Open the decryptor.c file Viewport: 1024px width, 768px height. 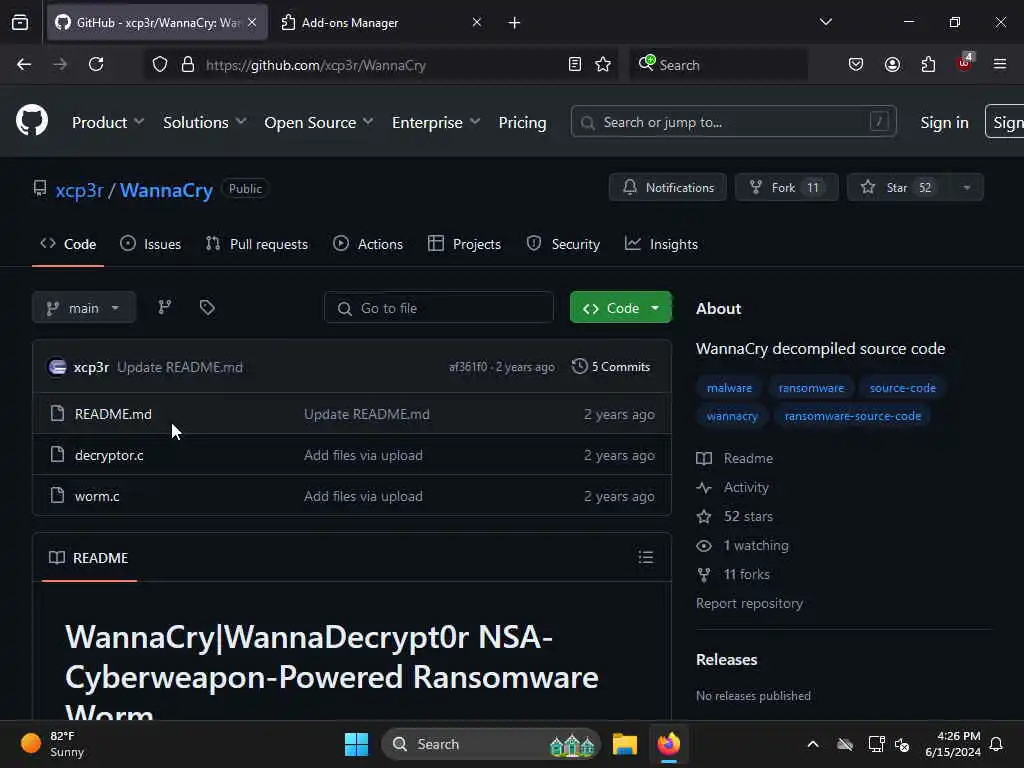[x=109, y=455]
